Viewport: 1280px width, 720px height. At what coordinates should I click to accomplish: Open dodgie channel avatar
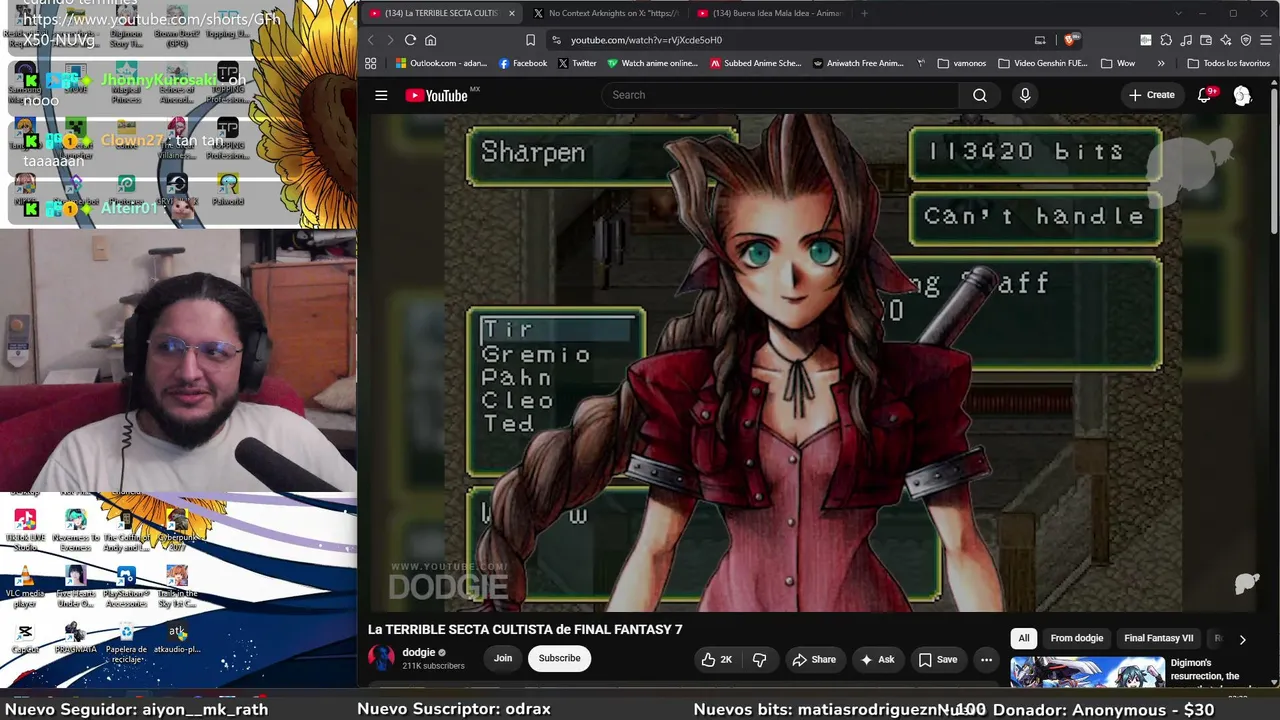point(381,658)
